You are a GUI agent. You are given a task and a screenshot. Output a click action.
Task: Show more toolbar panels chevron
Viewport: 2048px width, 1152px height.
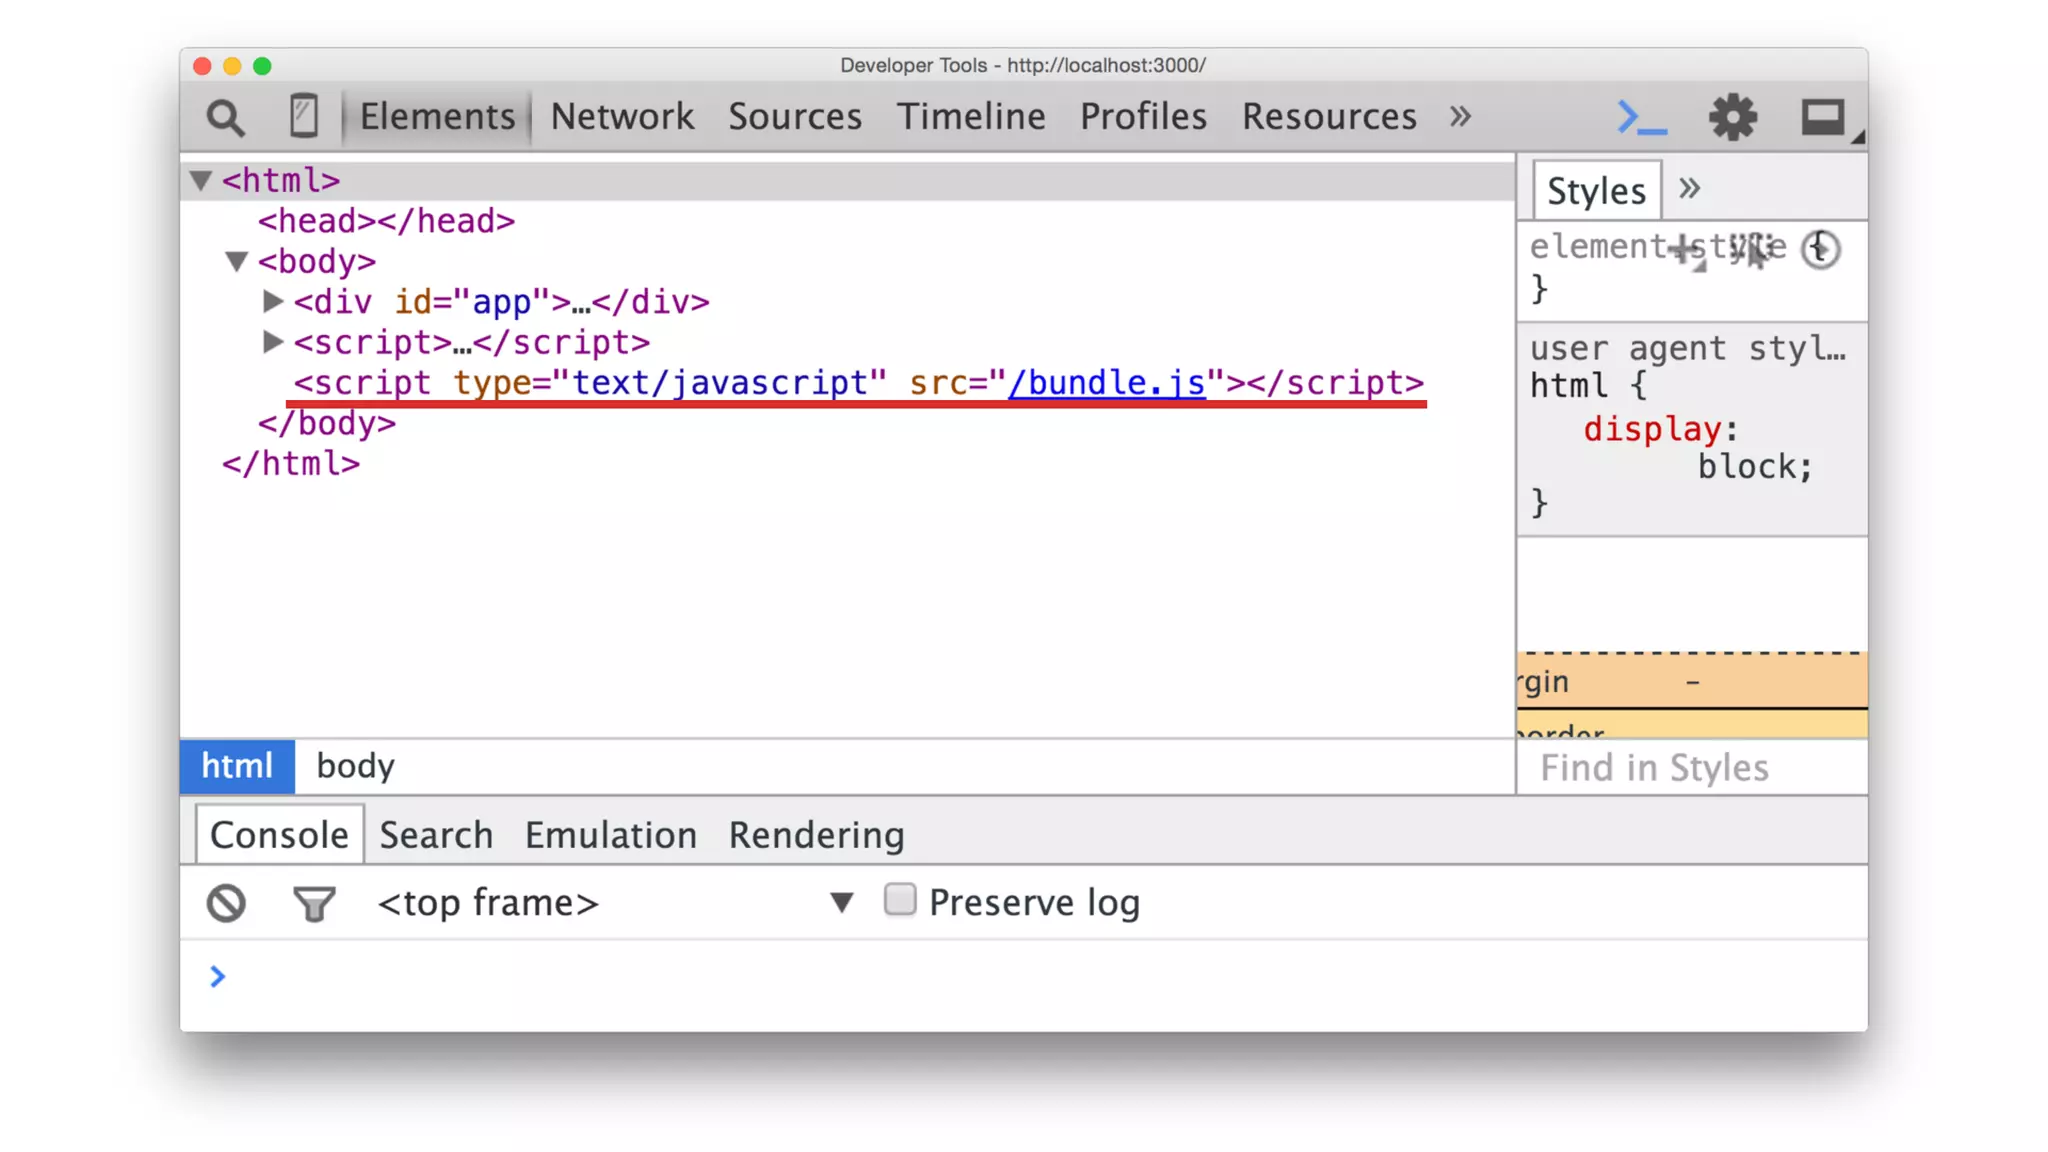pos(1461,117)
